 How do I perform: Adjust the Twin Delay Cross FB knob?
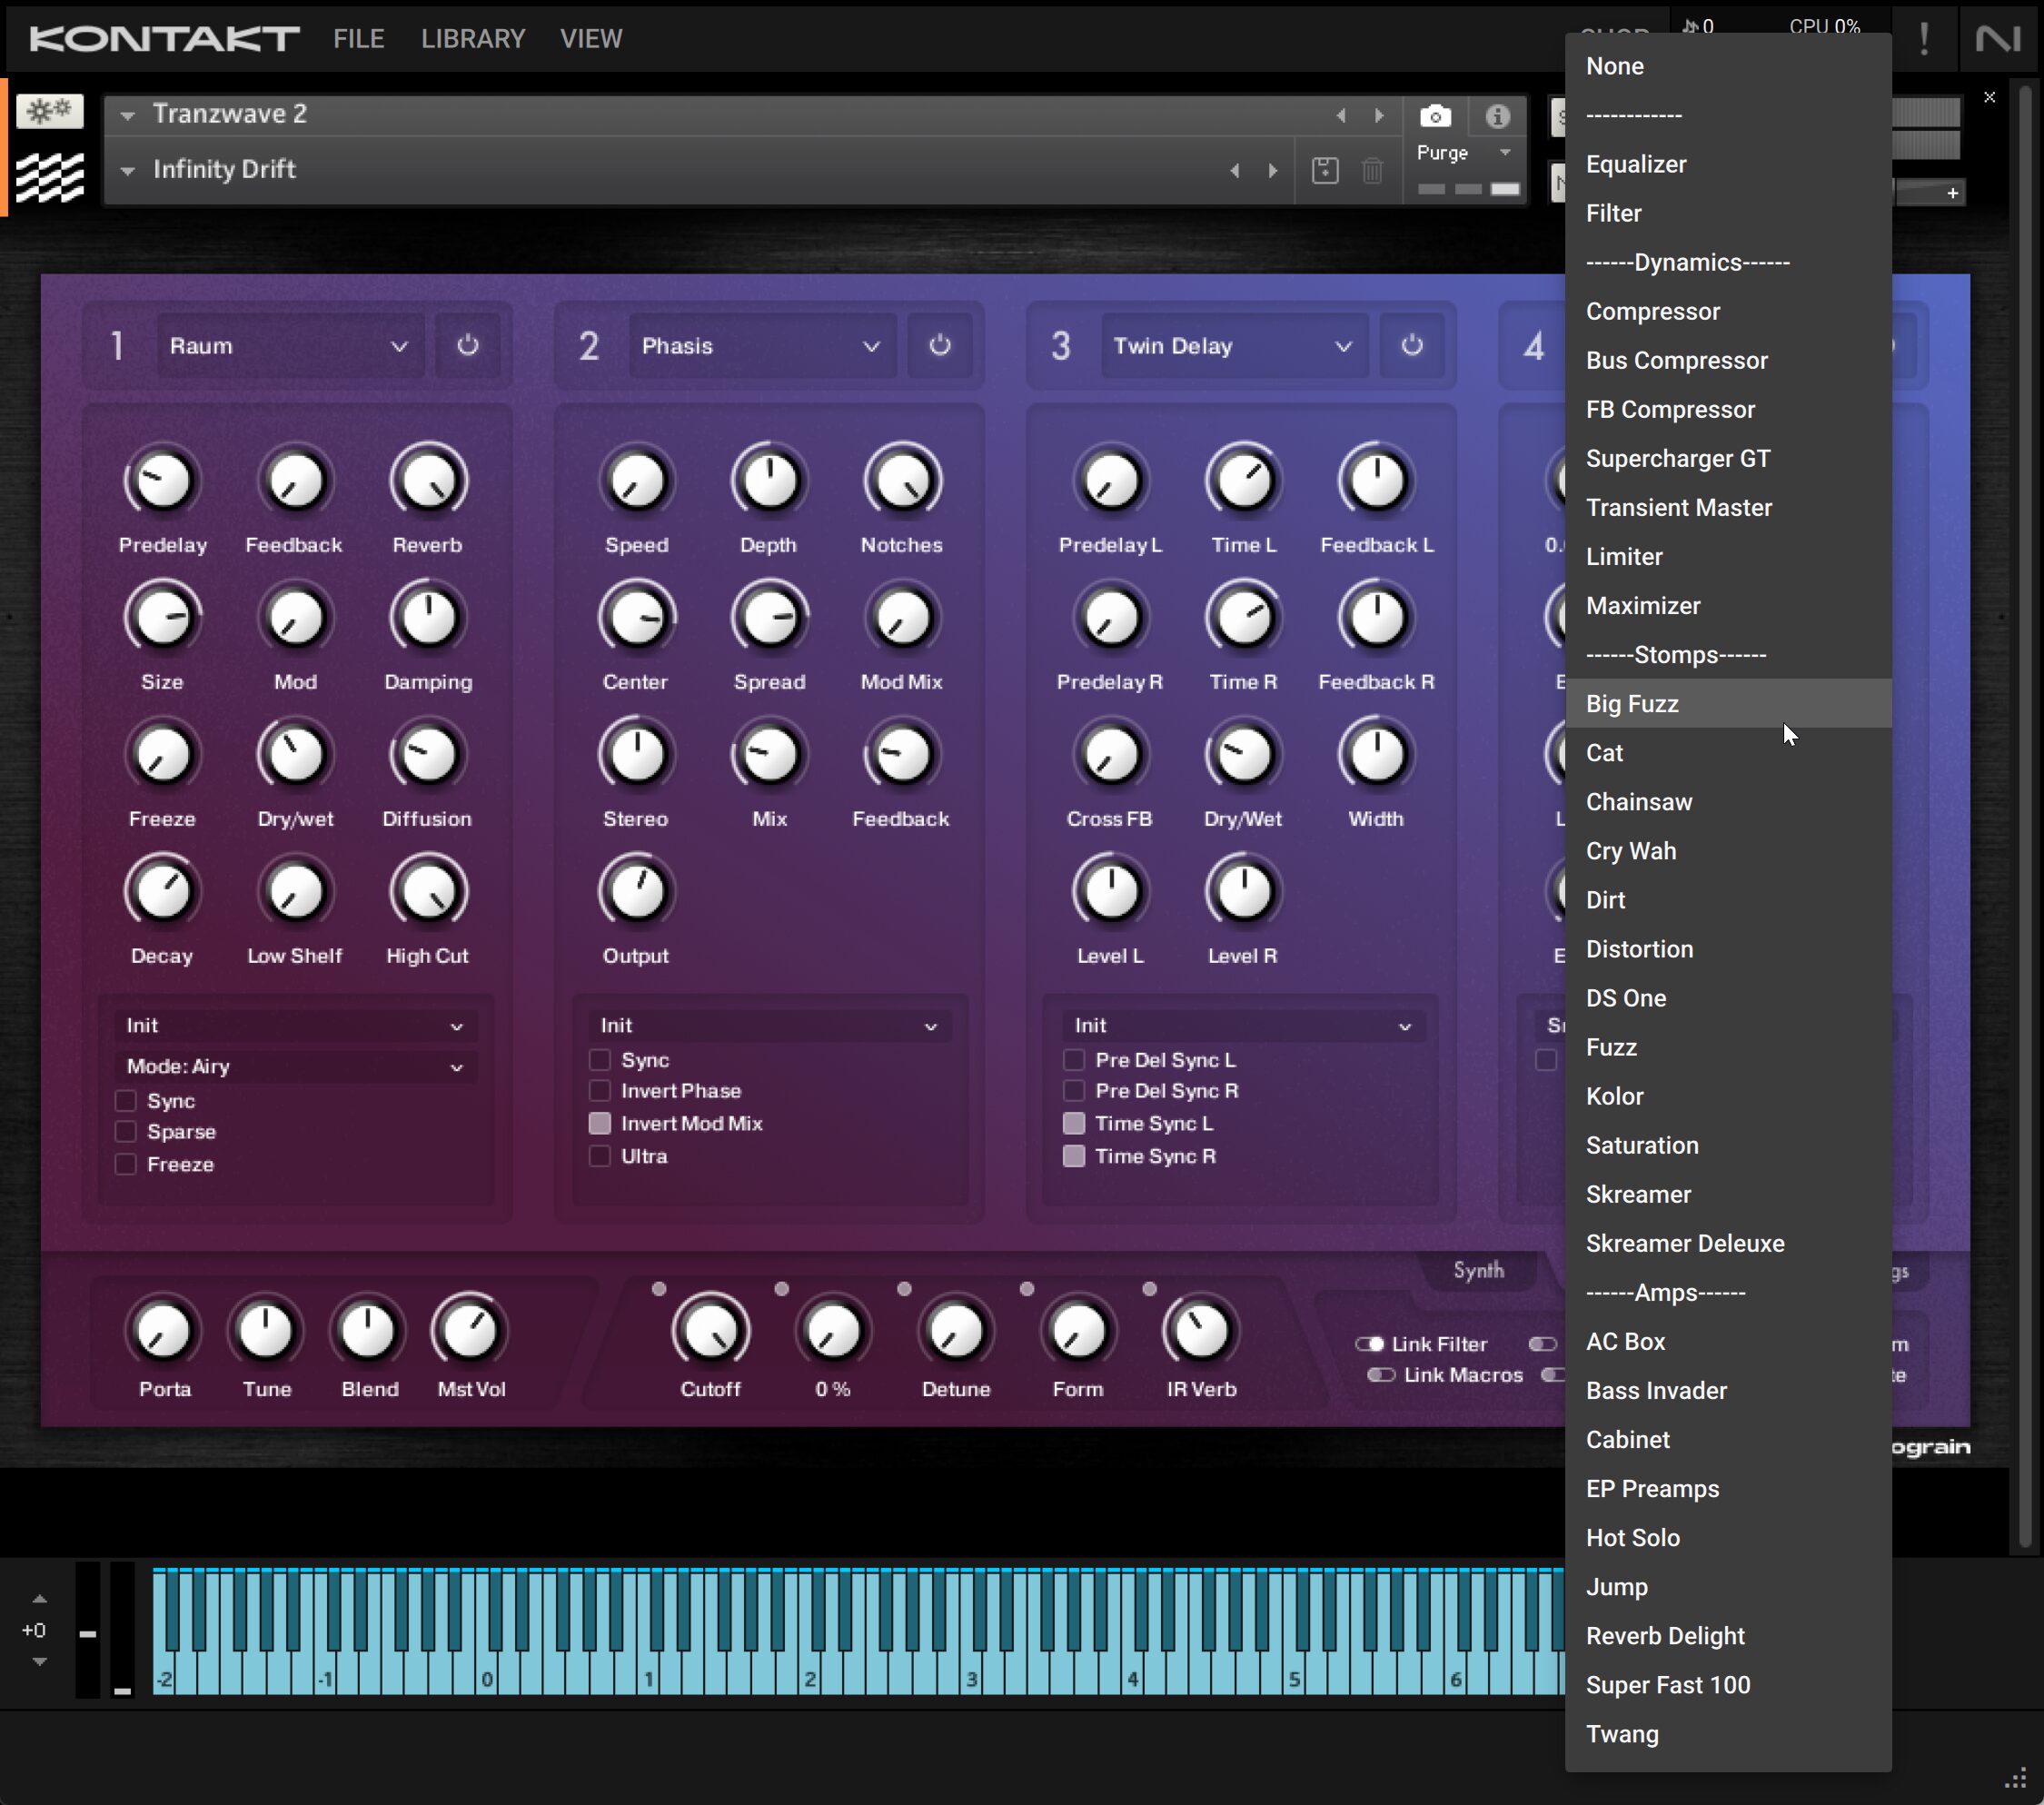[1109, 755]
